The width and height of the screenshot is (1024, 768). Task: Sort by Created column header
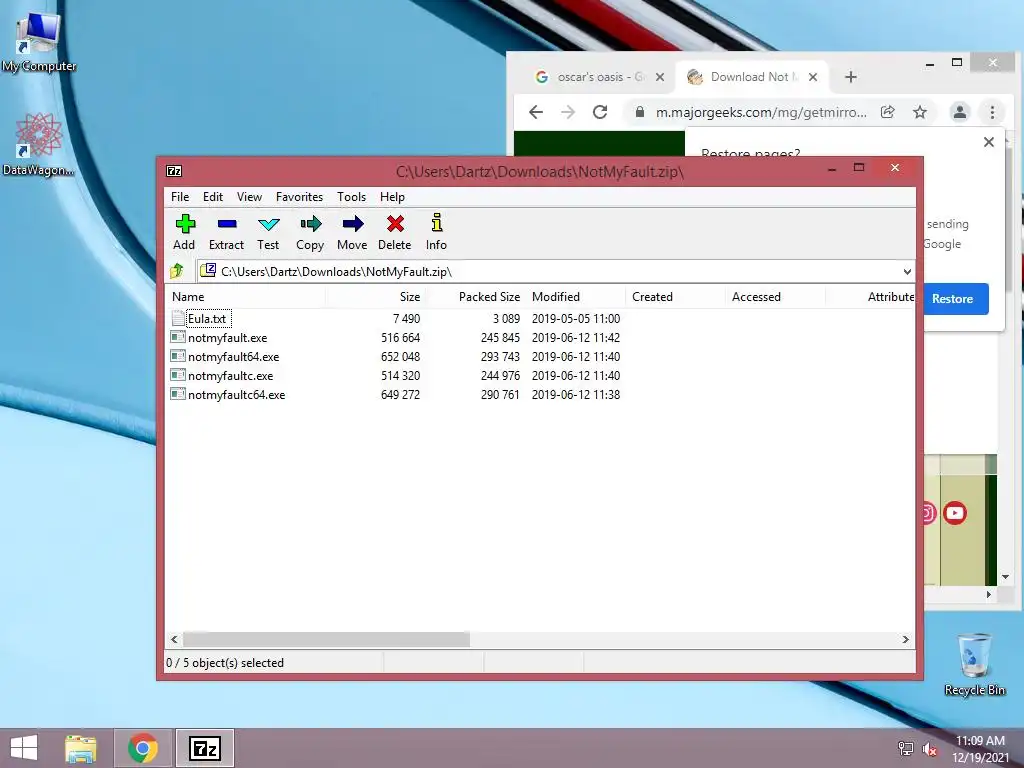[675, 296]
